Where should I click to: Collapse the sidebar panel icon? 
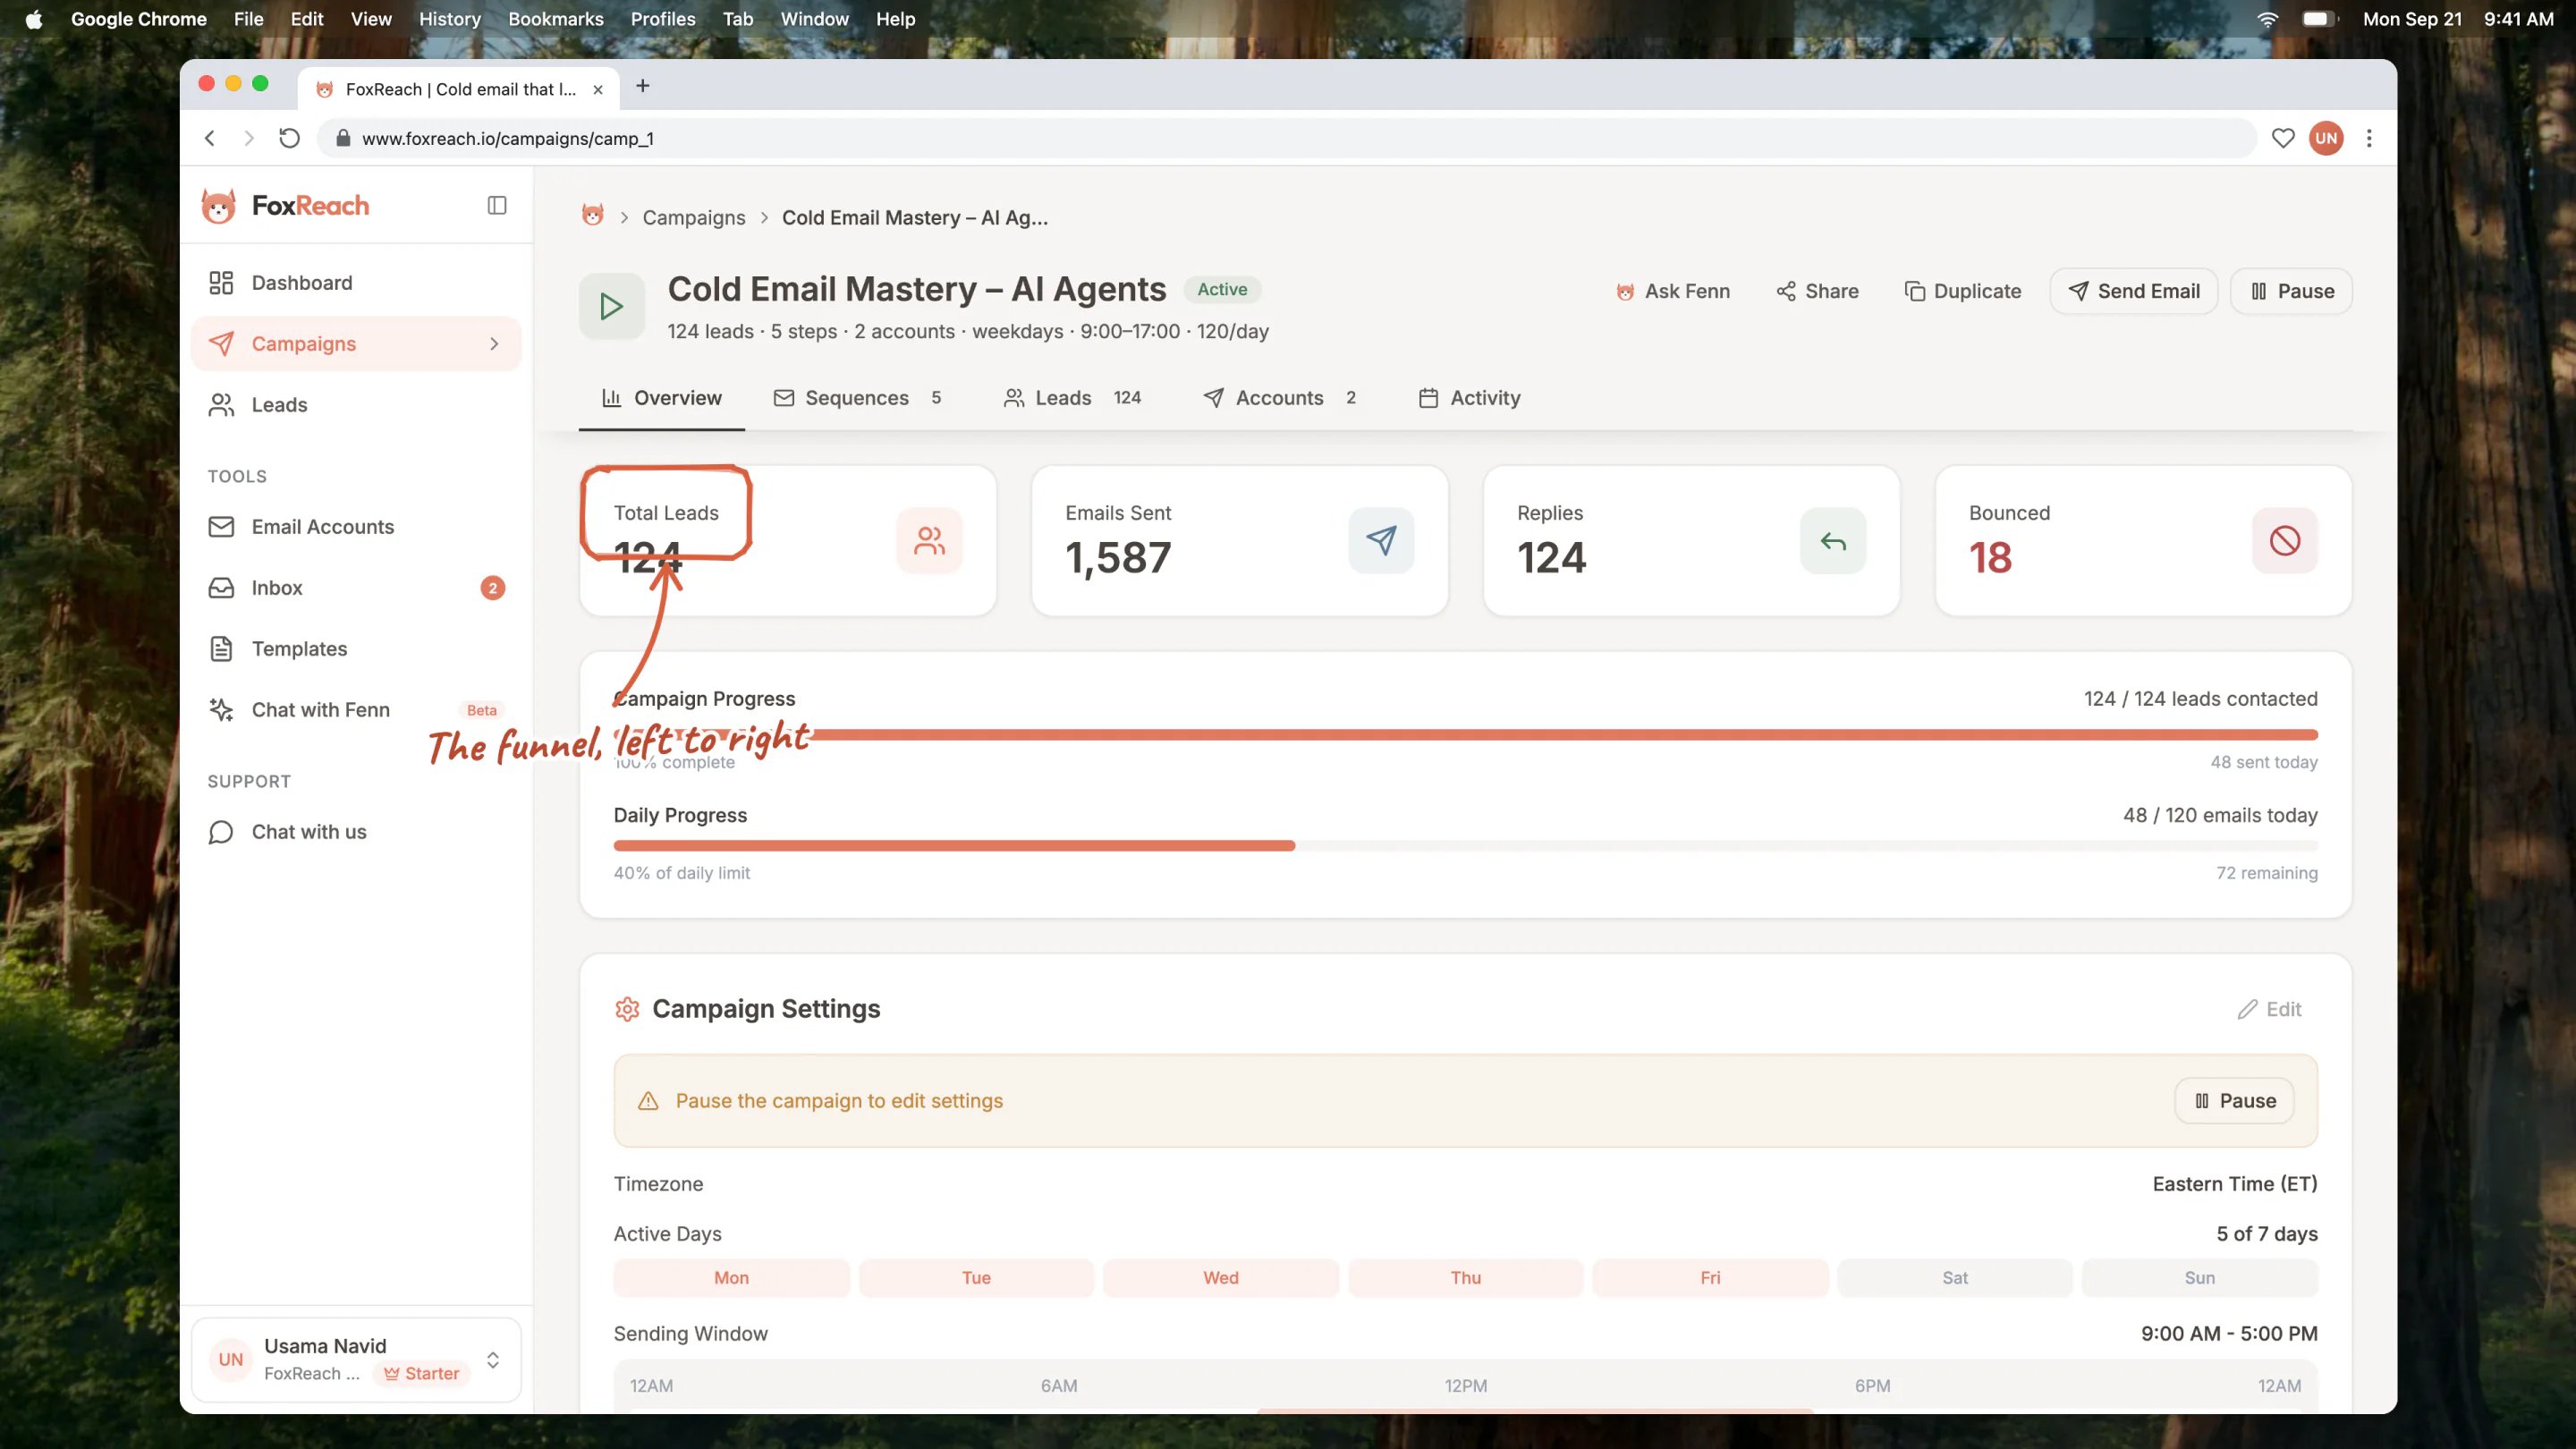497,205
